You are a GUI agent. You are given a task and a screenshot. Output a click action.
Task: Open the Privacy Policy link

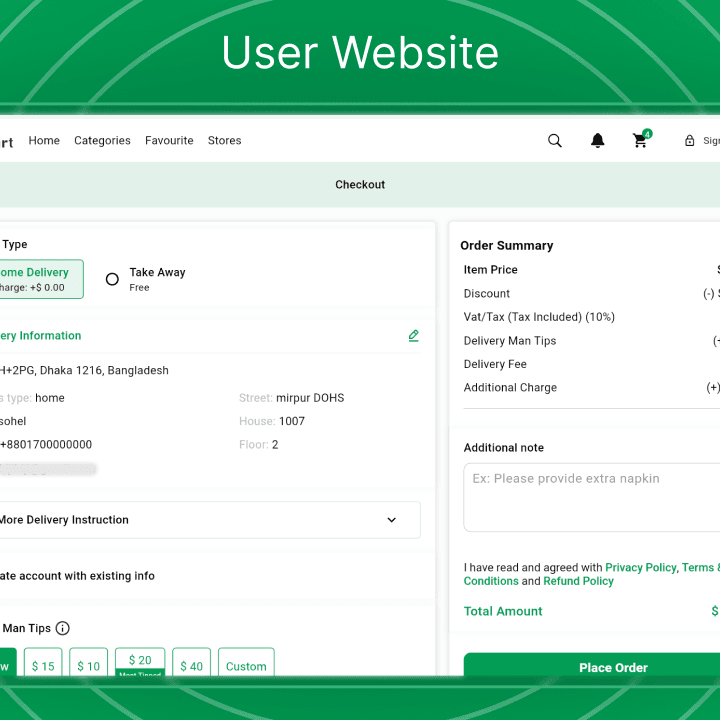tap(640, 567)
